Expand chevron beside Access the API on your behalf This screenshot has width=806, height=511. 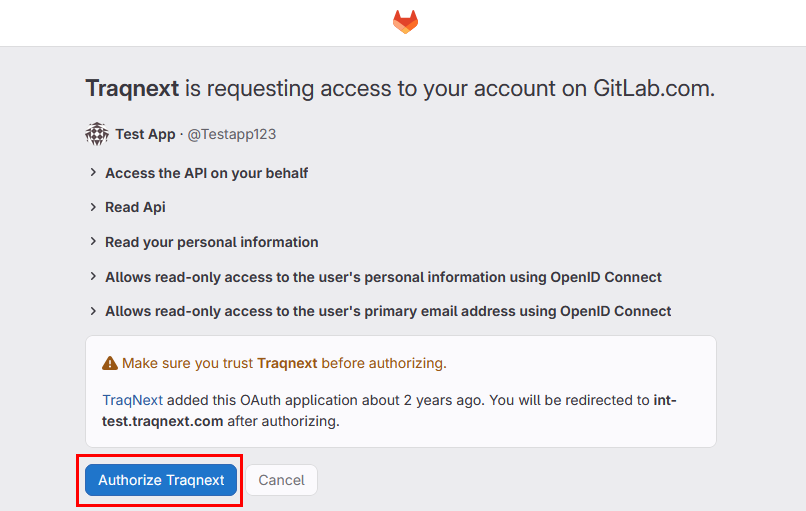pyautogui.click(x=94, y=173)
